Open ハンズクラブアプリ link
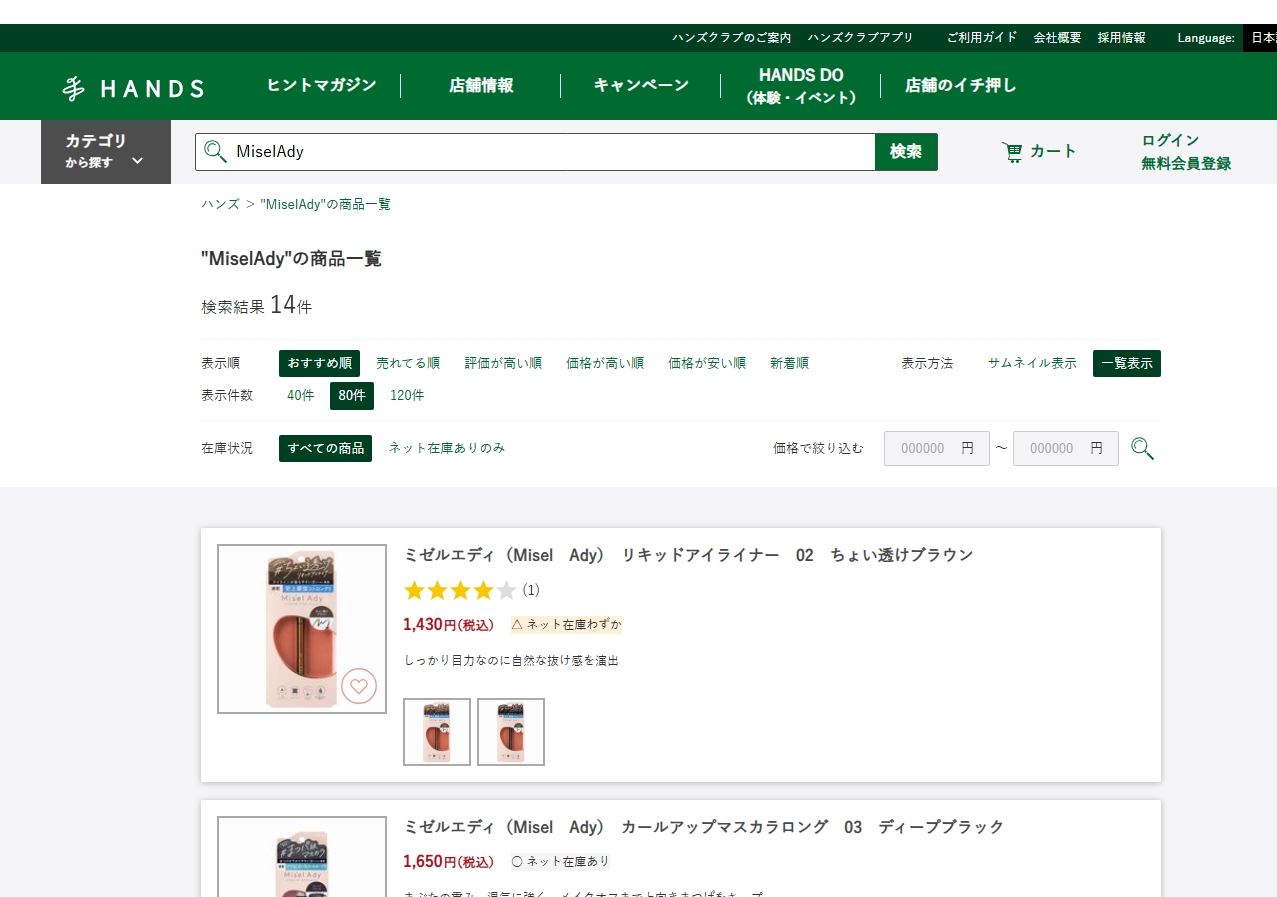 pyautogui.click(x=860, y=38)
